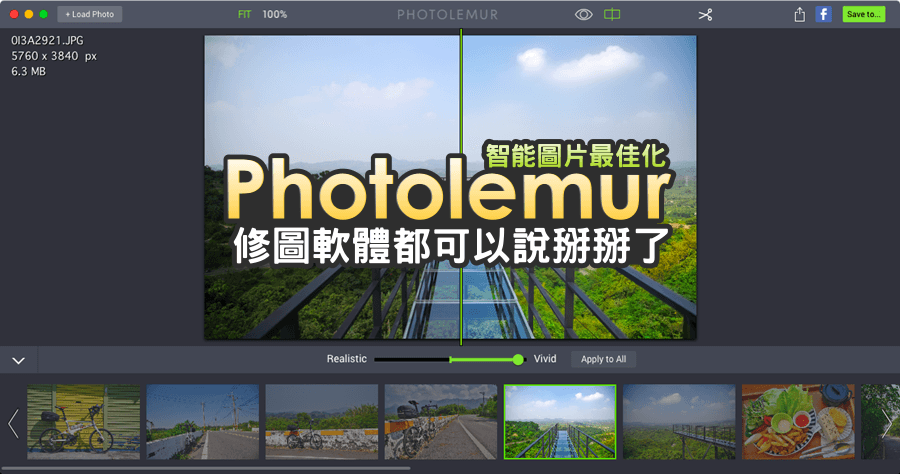
Task: Click the green fullscreen window button
Action: tap(43, 14)
